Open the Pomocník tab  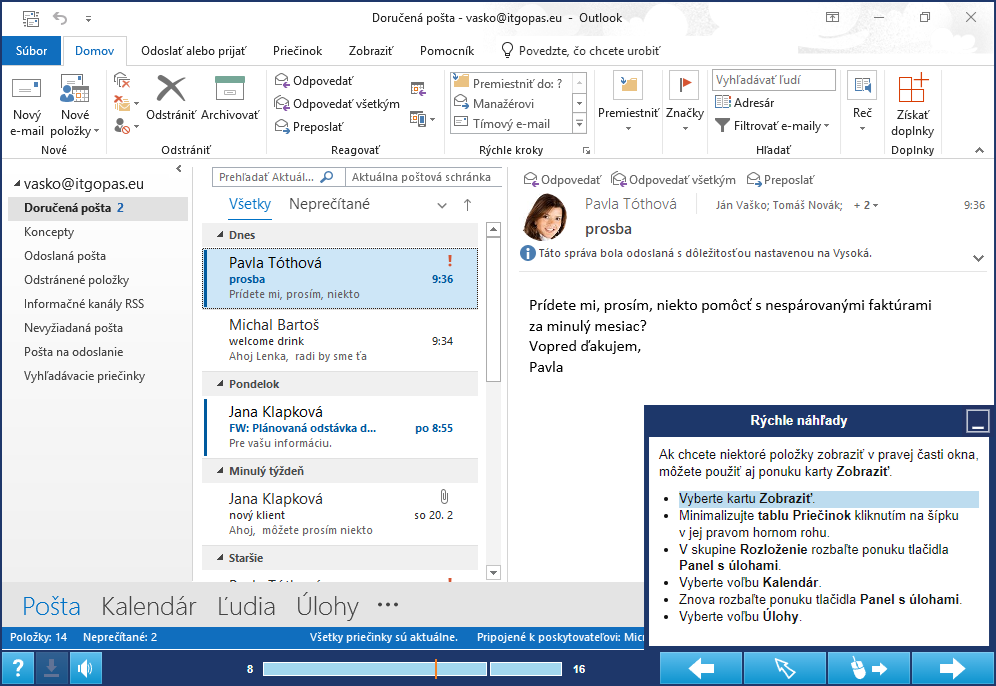tap(447, 51)
